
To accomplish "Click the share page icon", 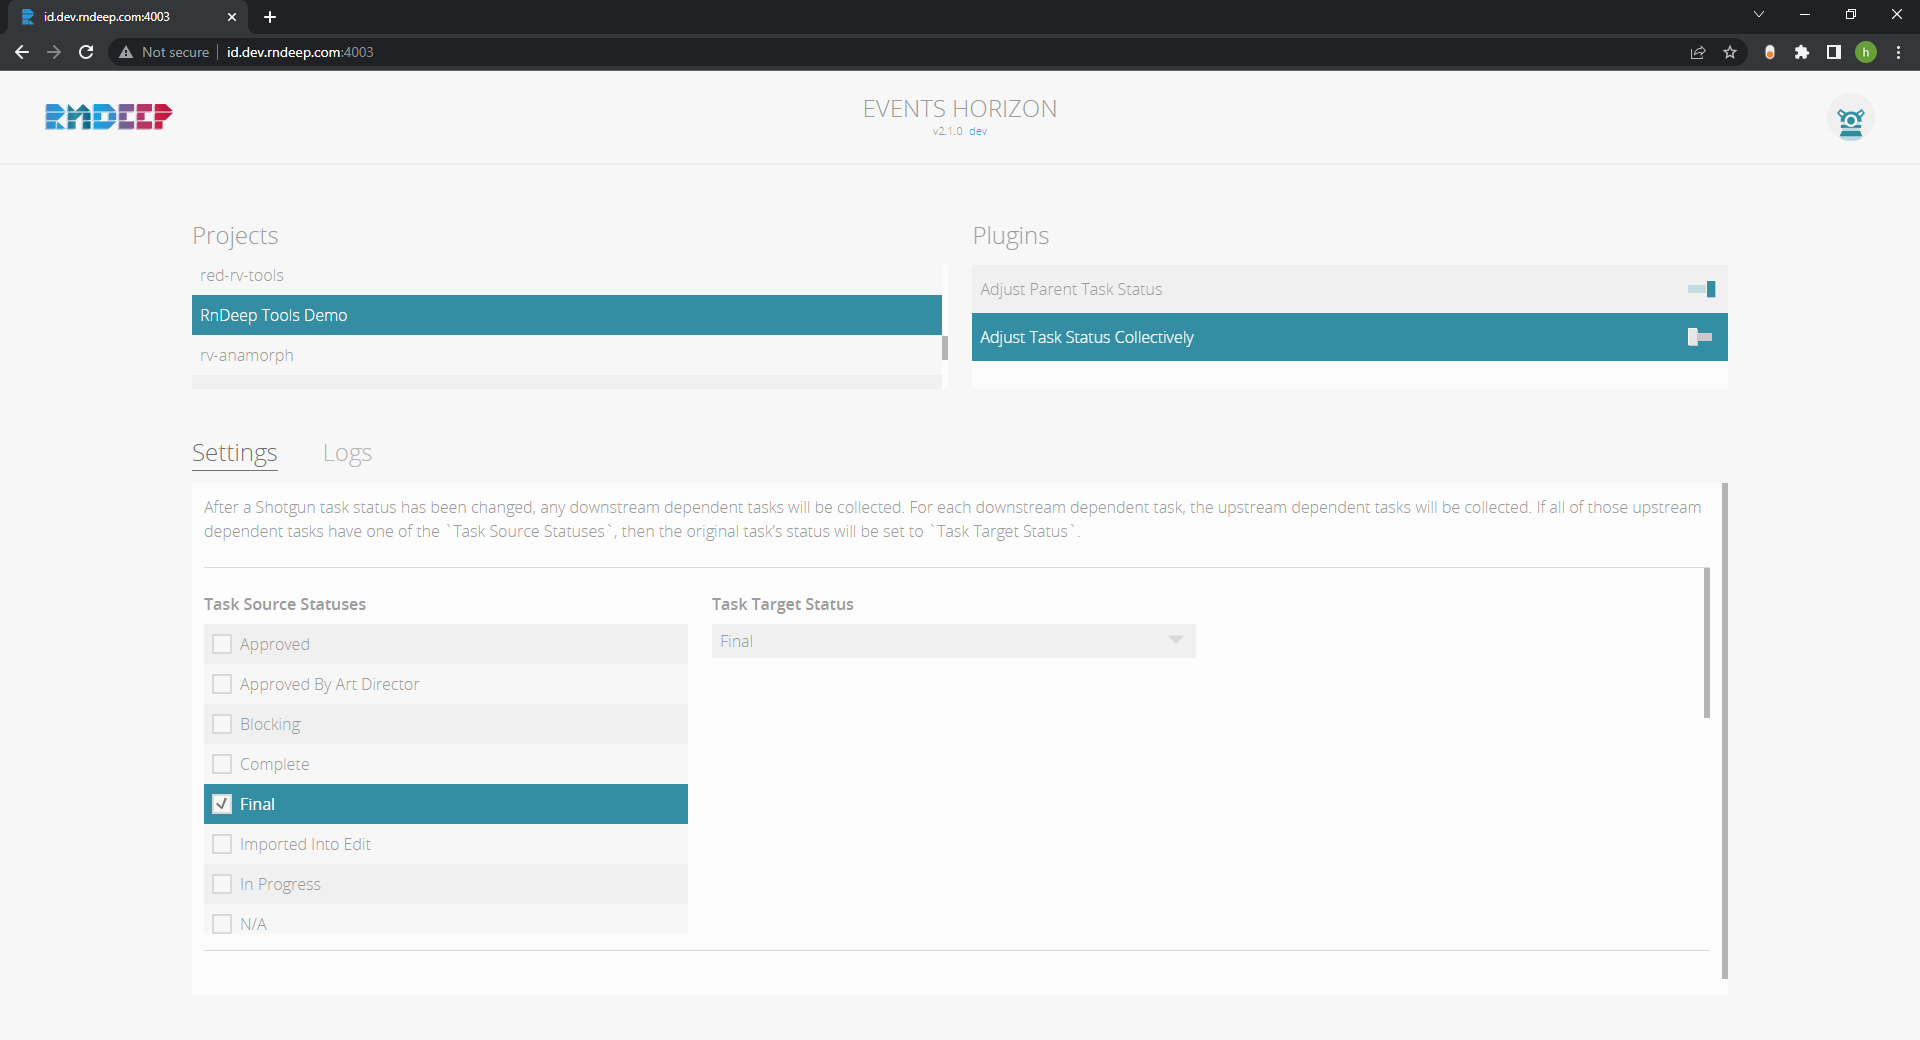I will 1698,52.
